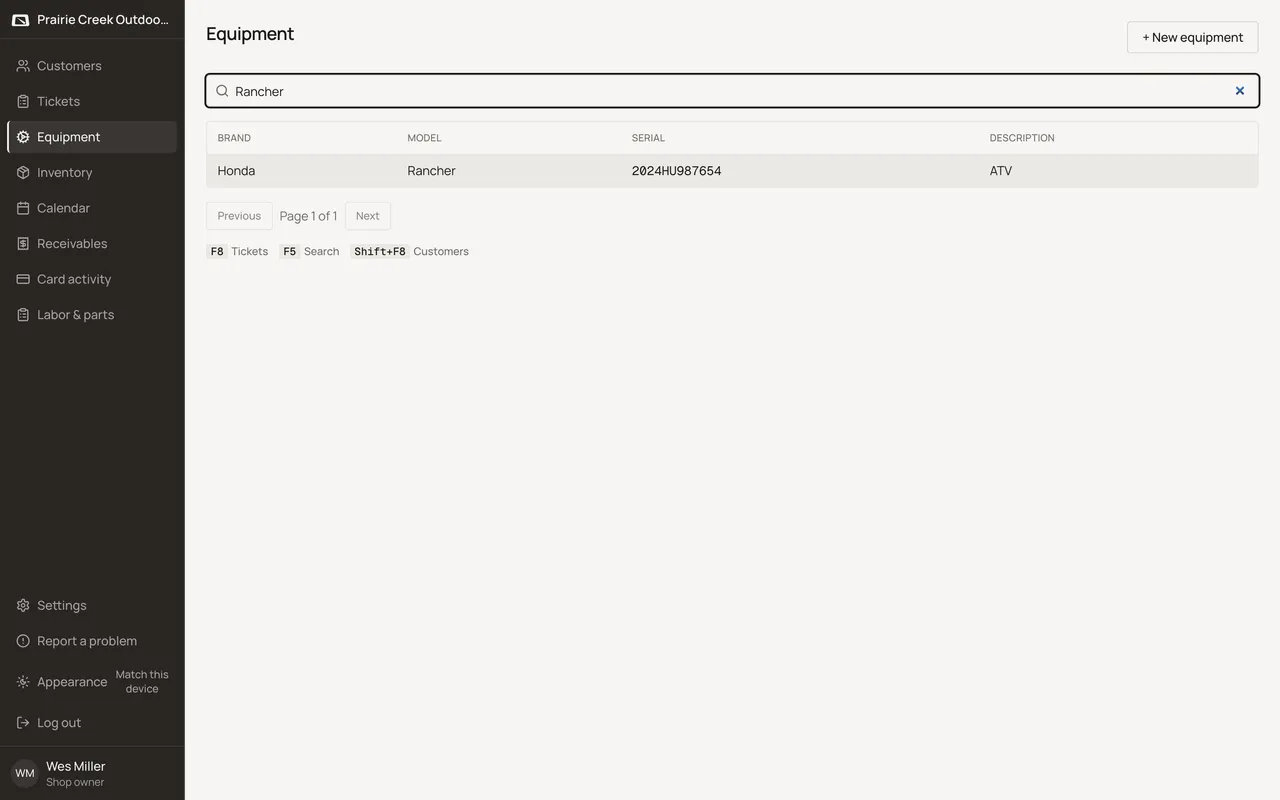Image resolution: width=1280 pixels, height=800 pixels.
Task: Add new equipment
Action: click(1192, 37)
